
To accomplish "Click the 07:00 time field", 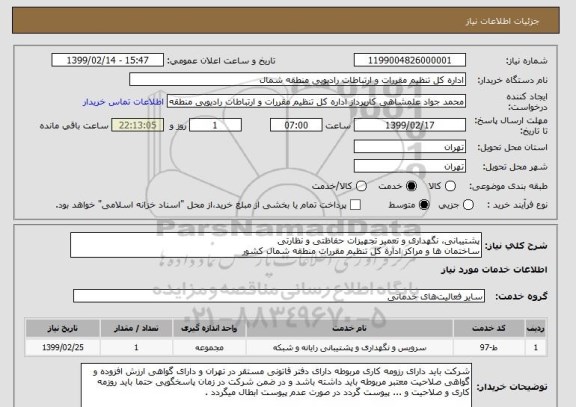I will coord(296,125).
